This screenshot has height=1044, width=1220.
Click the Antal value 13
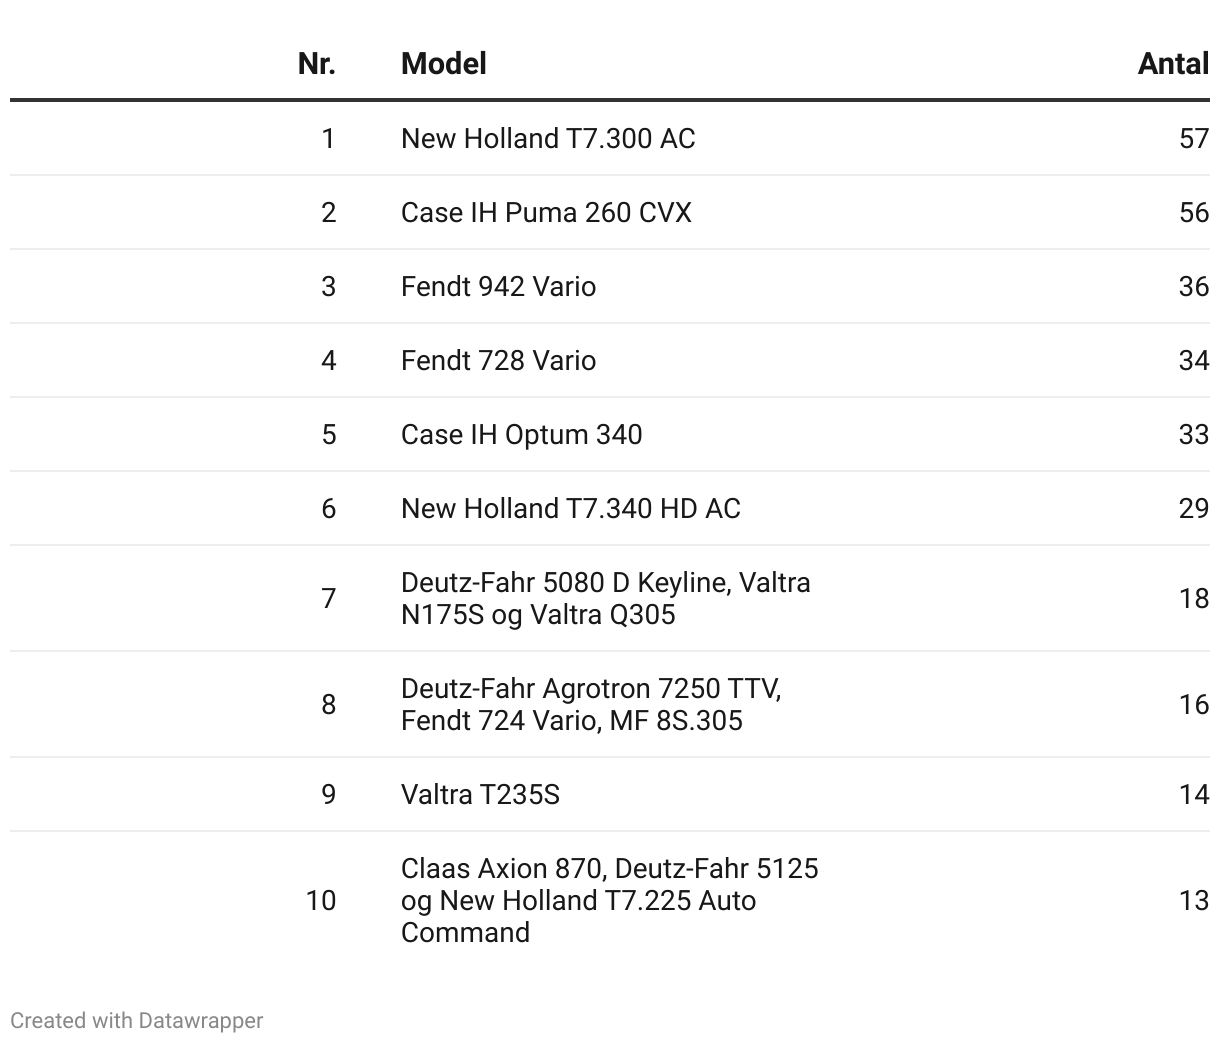(x=1194, y=900)
